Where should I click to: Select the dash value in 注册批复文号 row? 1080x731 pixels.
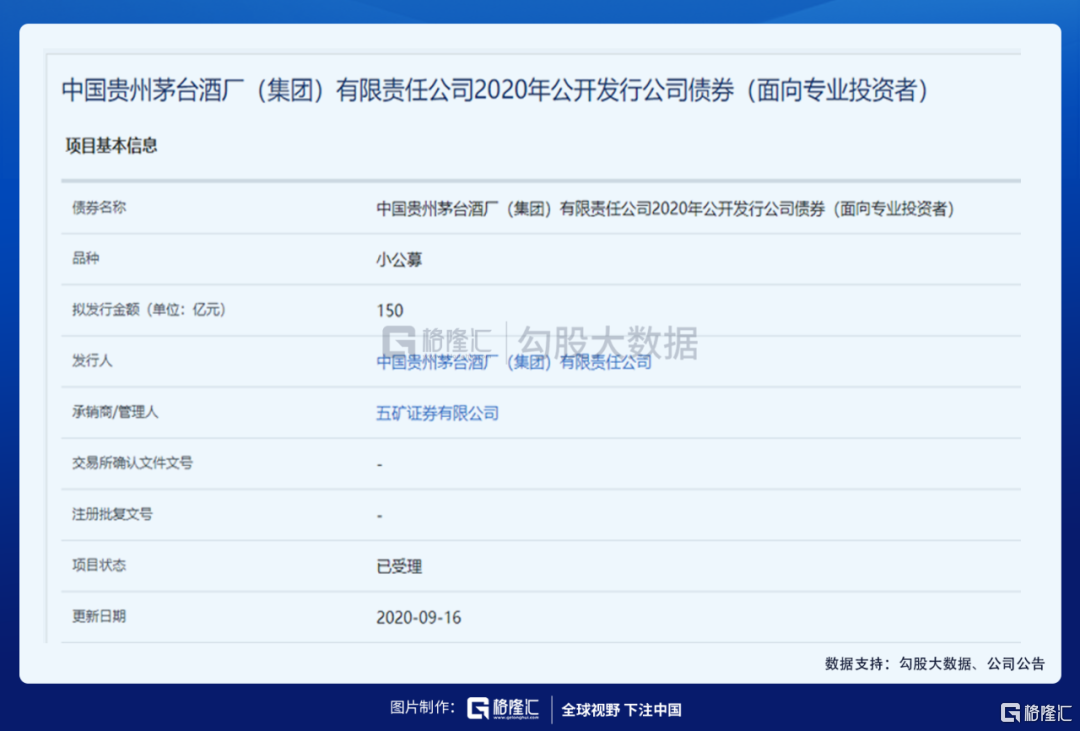coord(380,516)
